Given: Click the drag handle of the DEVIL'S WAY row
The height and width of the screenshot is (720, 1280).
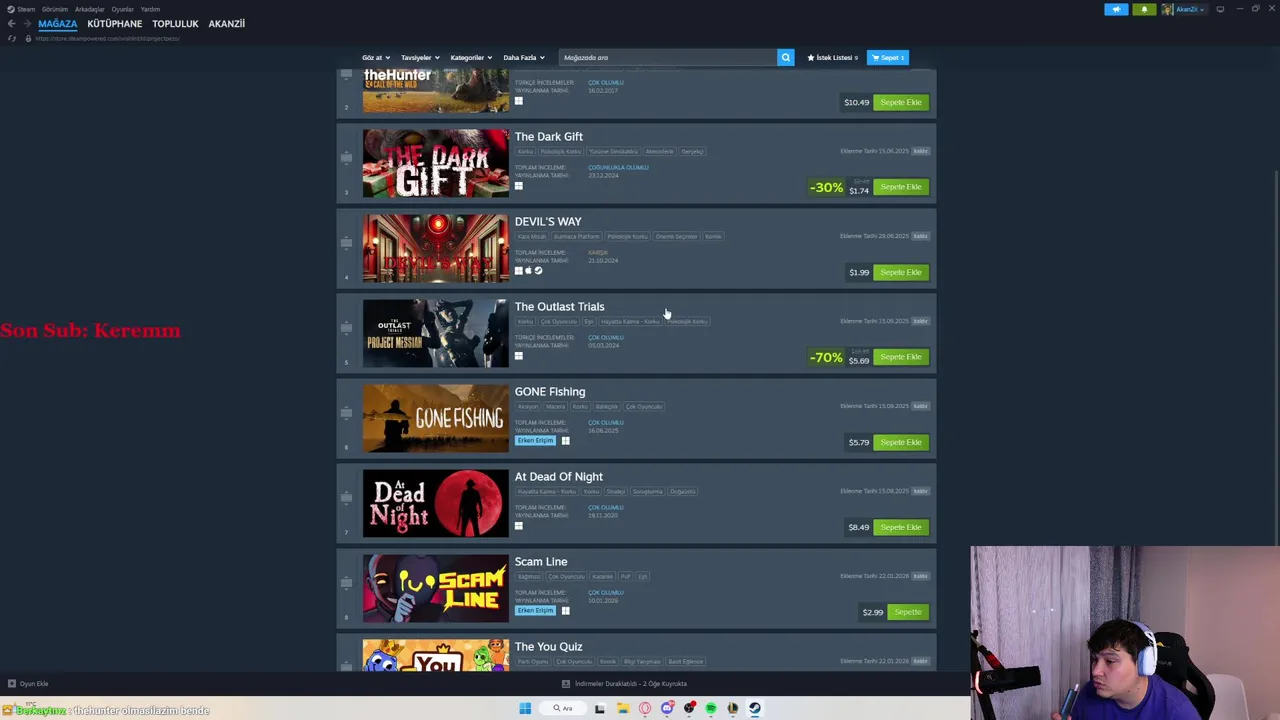Looking at the screenshot, I should [x=347, y=243].
